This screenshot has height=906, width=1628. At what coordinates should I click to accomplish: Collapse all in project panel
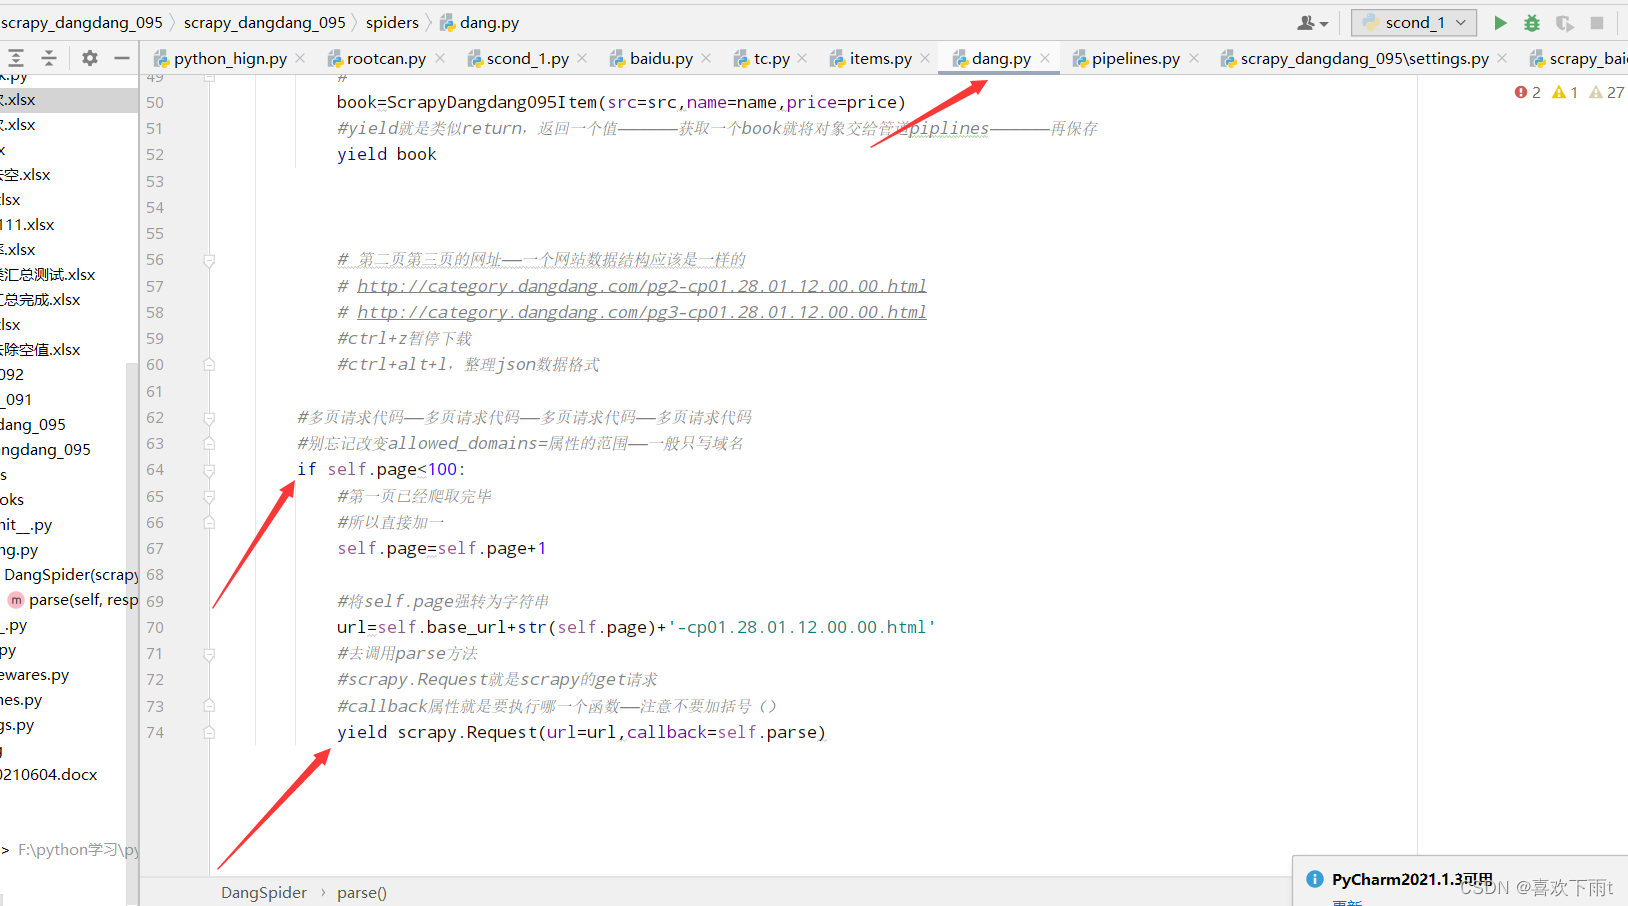pos(49,58)
